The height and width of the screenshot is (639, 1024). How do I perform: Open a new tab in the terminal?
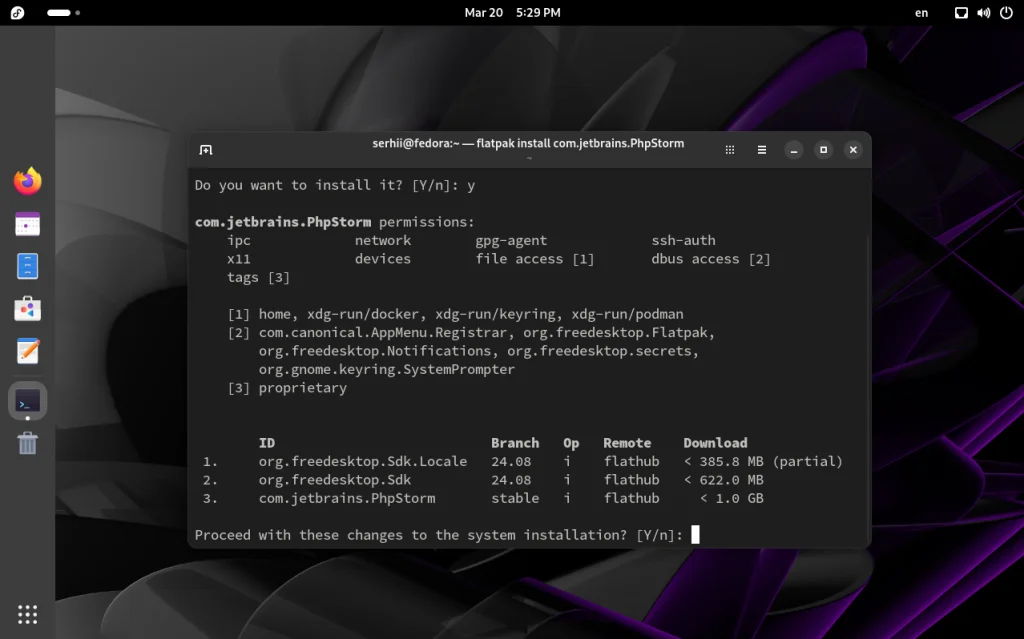206,149
